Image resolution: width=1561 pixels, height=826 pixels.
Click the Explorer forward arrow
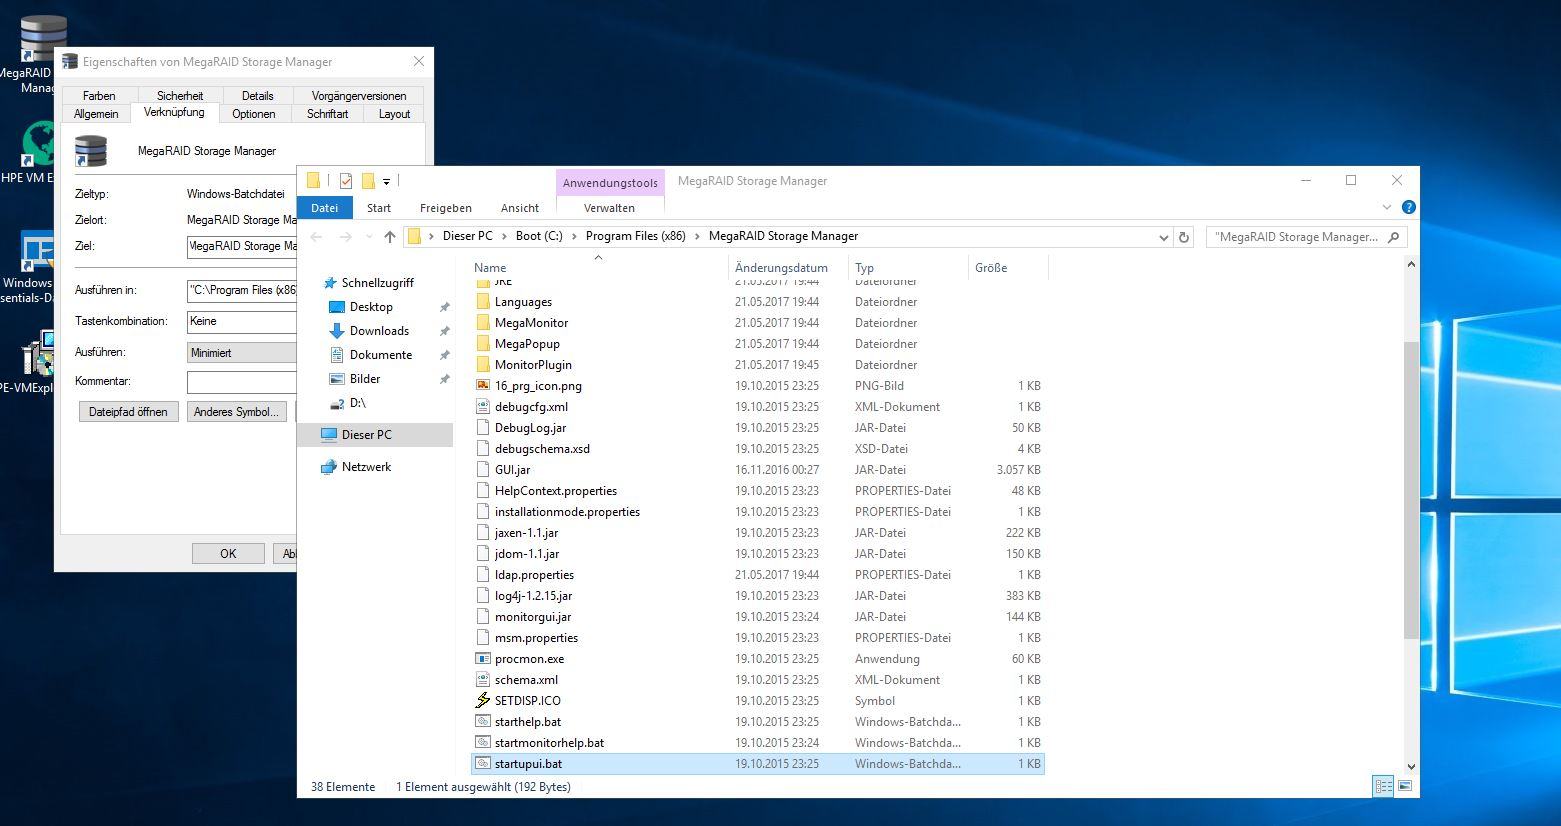[x=346, y=237]
